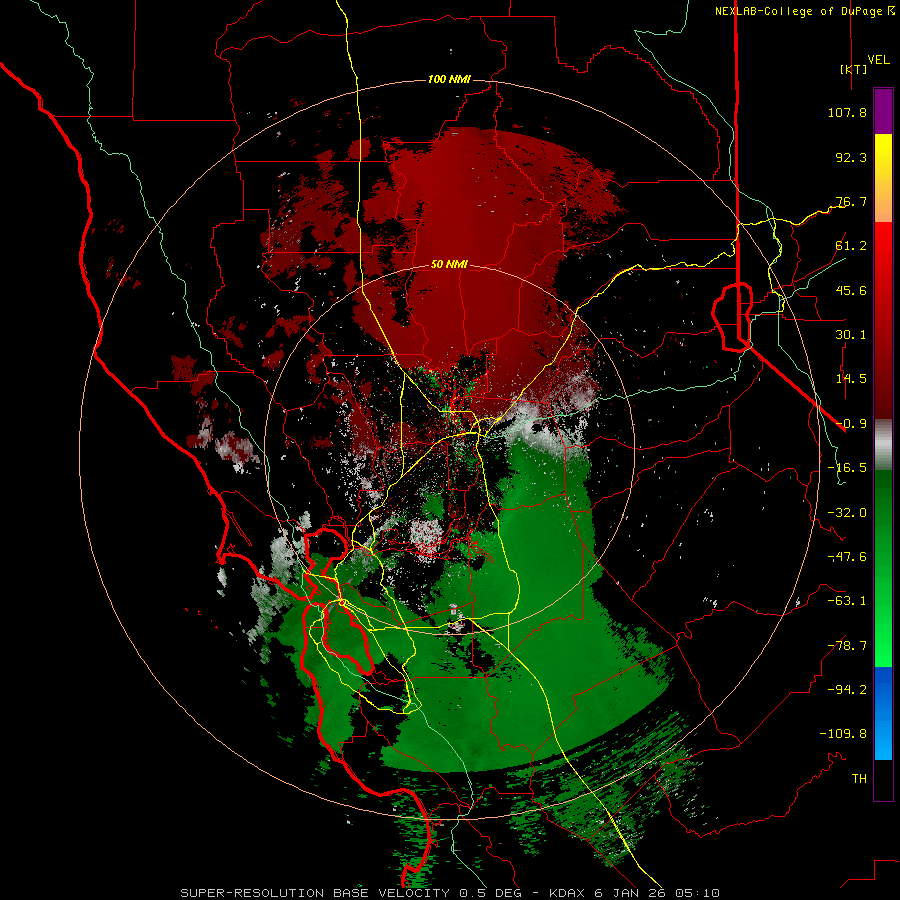900x900 pixels.
Task: Click the 76.7 legend value
Action: [851, 201]
